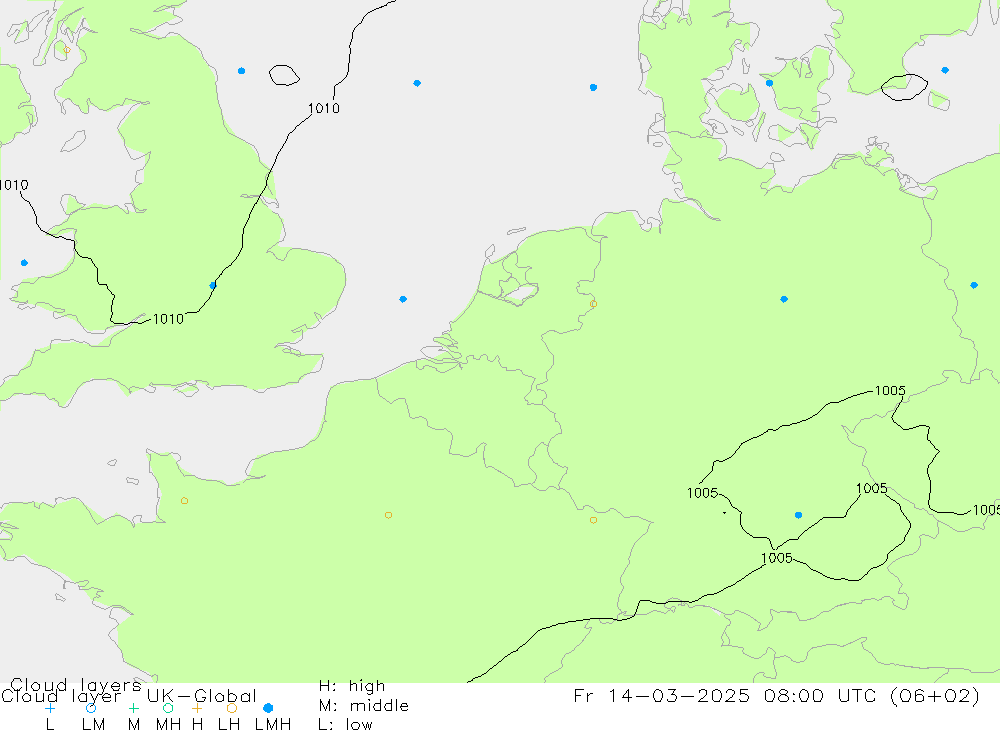
Task: Select the LMH dot over Bavaria in southern Germany
Action: pyautogui.click(x=798, y=515)
